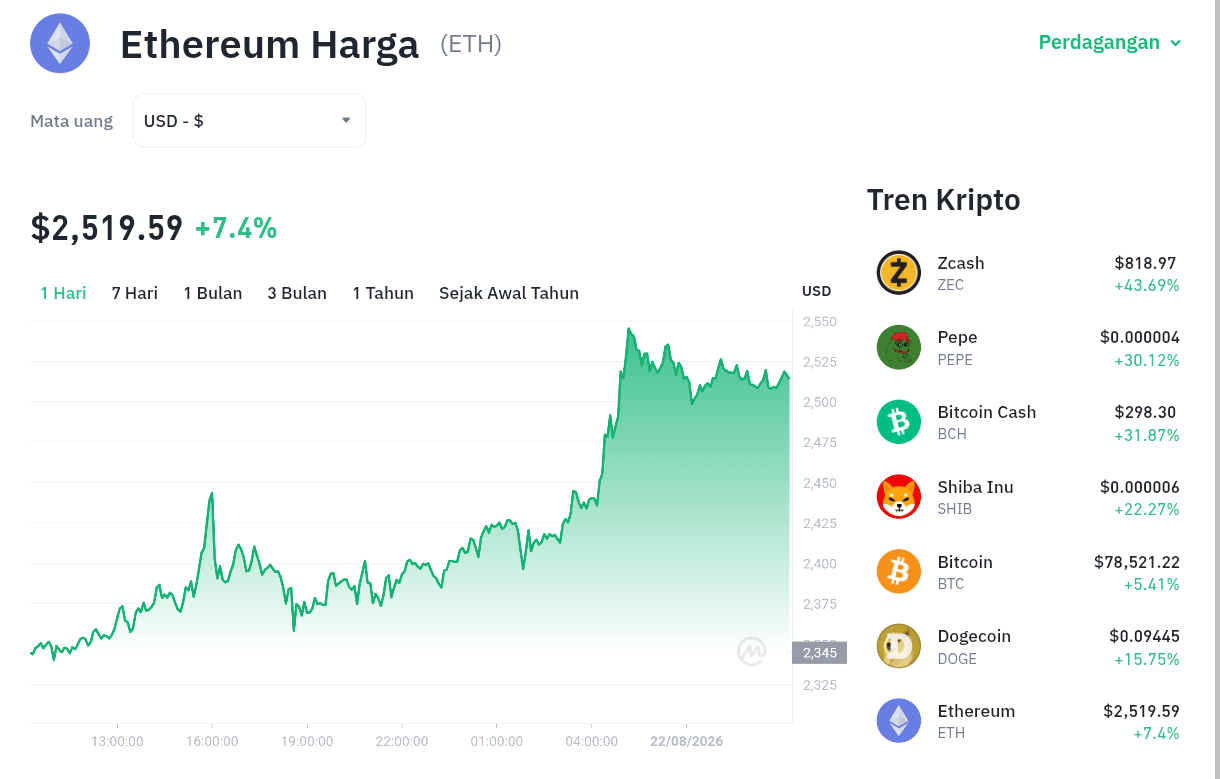
Task: Click the orange Bitcoin icon
Action: (898, 571)
